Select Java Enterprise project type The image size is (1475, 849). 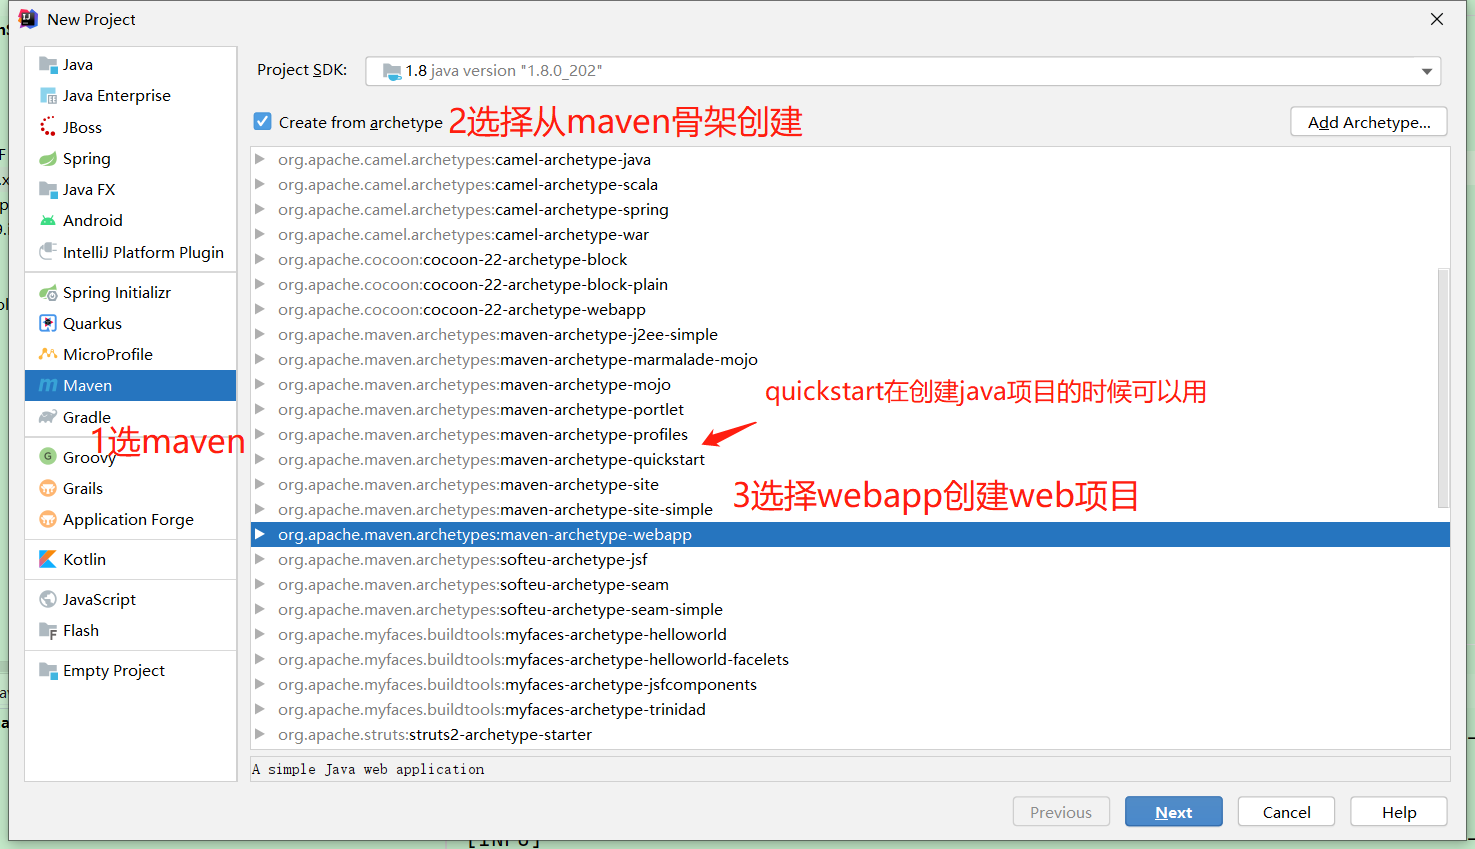pyautogui.click(x=131, y=96)
